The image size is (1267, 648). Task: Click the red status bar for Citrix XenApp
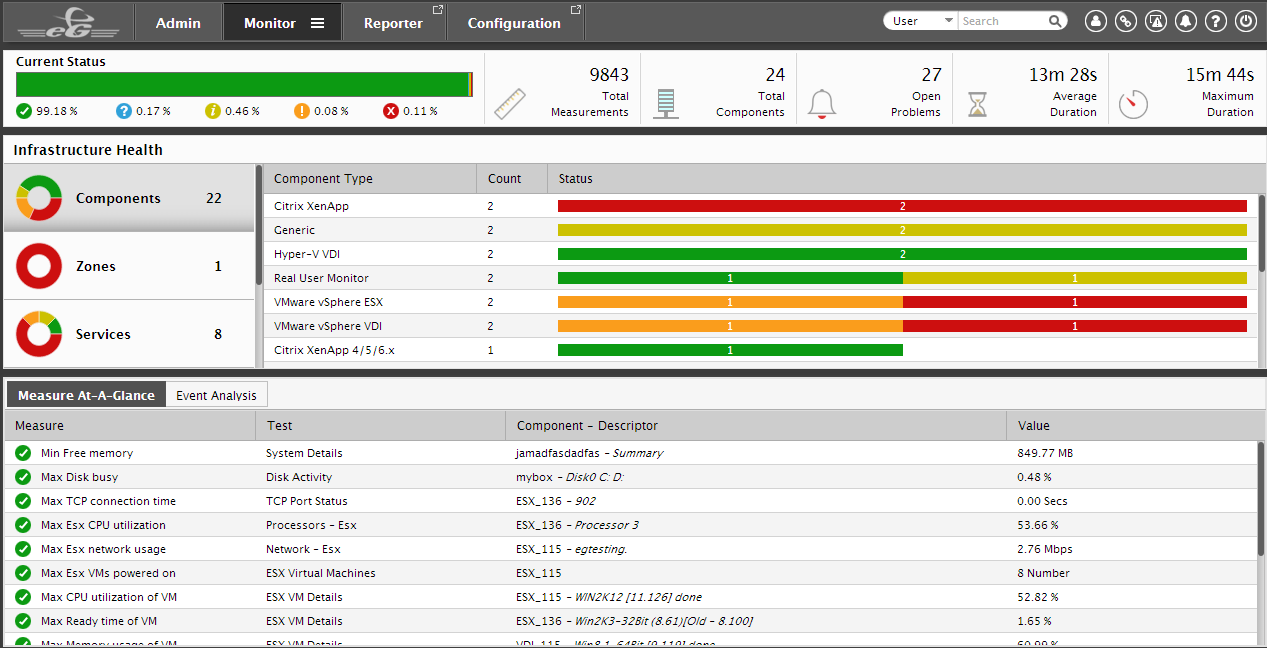tap(902, 206)
